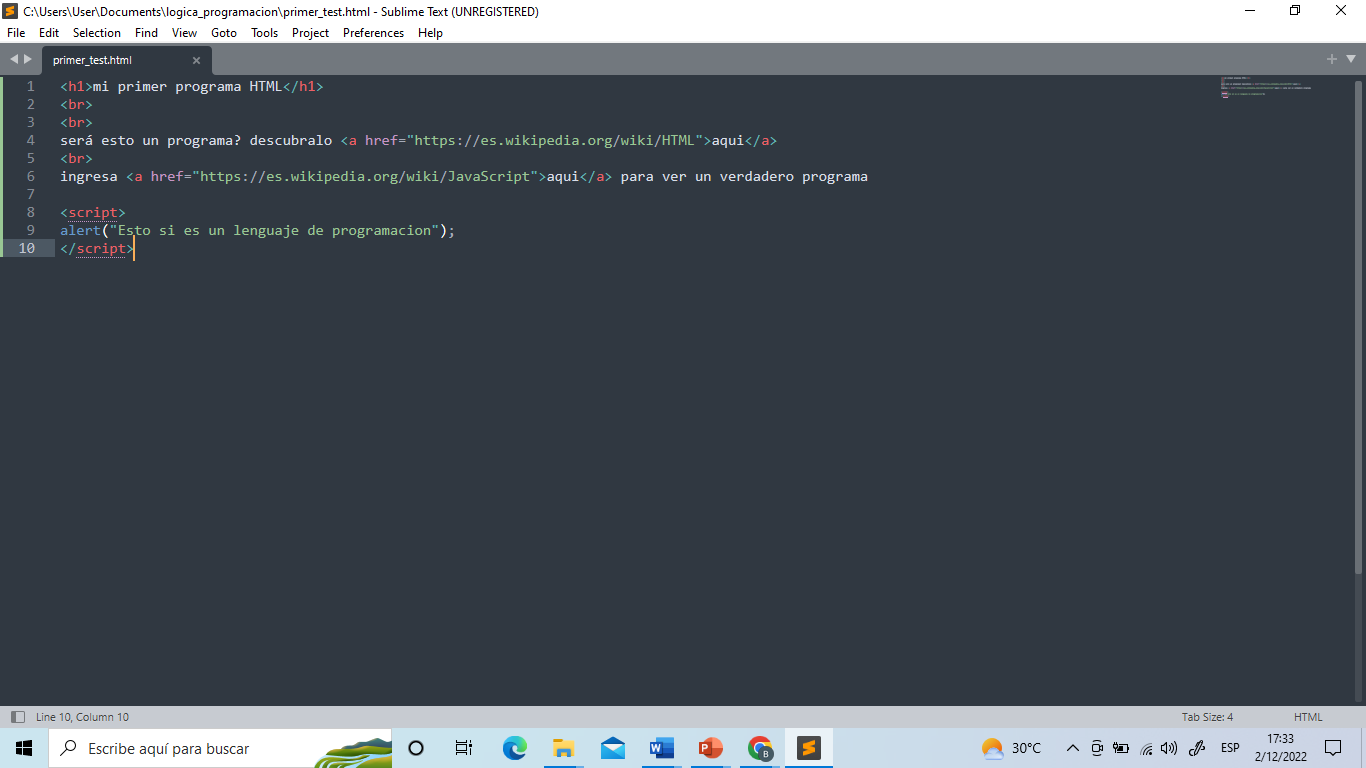Toggle the Sublime Text side bar icon
1366x768 pixels.
(17, 717)
